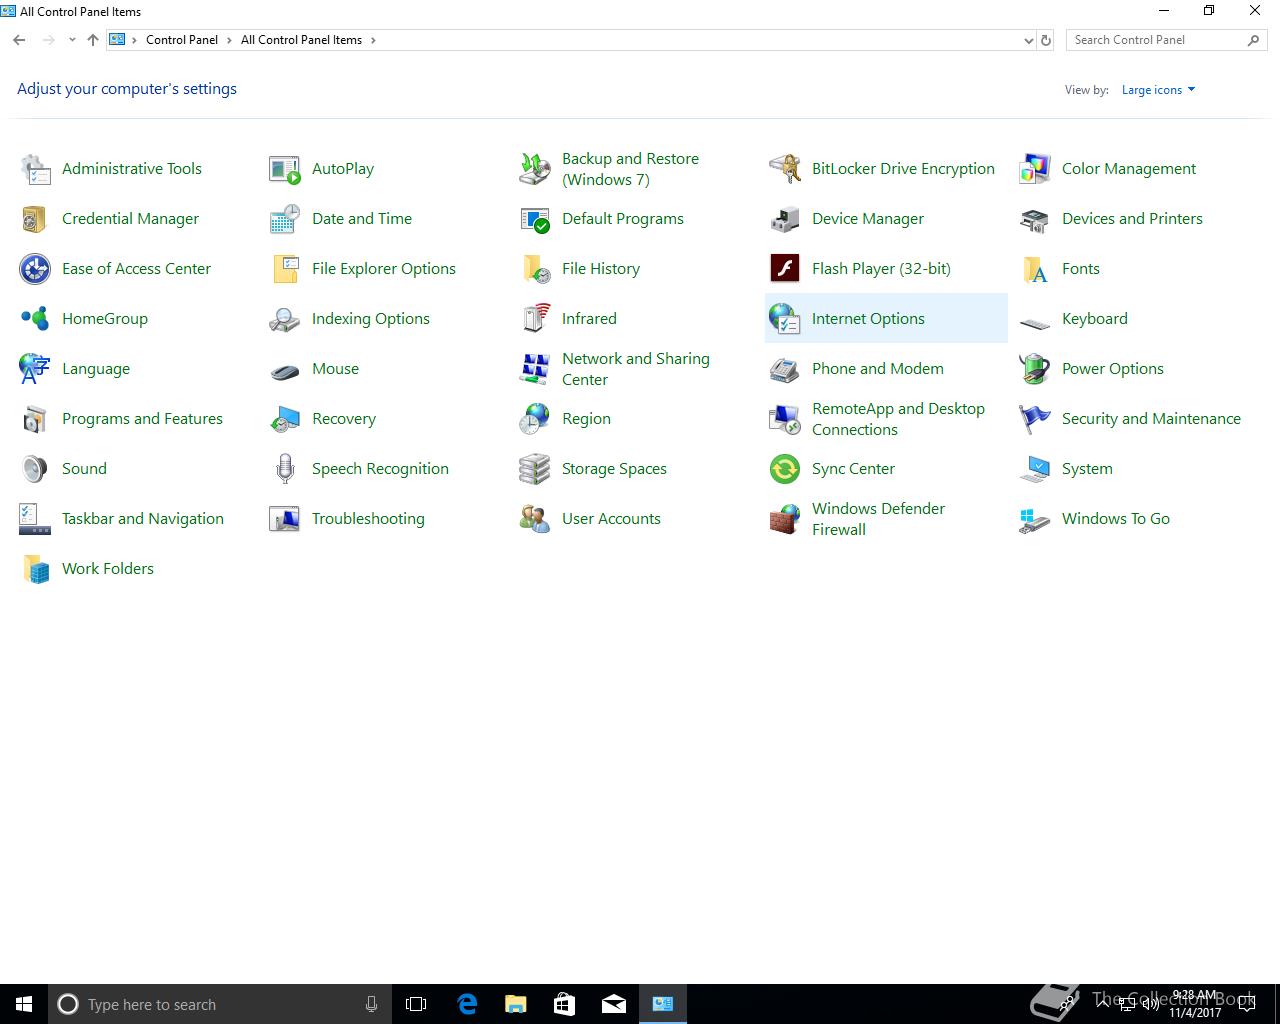The width and height of the screenshot is (1280, 1024).
Task: Open the Indexing Options icon
Action: coord(285,319)
